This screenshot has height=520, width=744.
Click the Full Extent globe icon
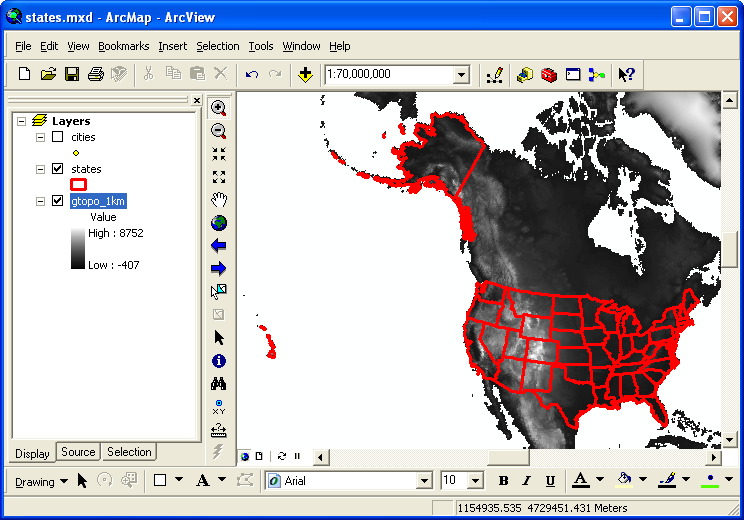click(x=219, y=223)
